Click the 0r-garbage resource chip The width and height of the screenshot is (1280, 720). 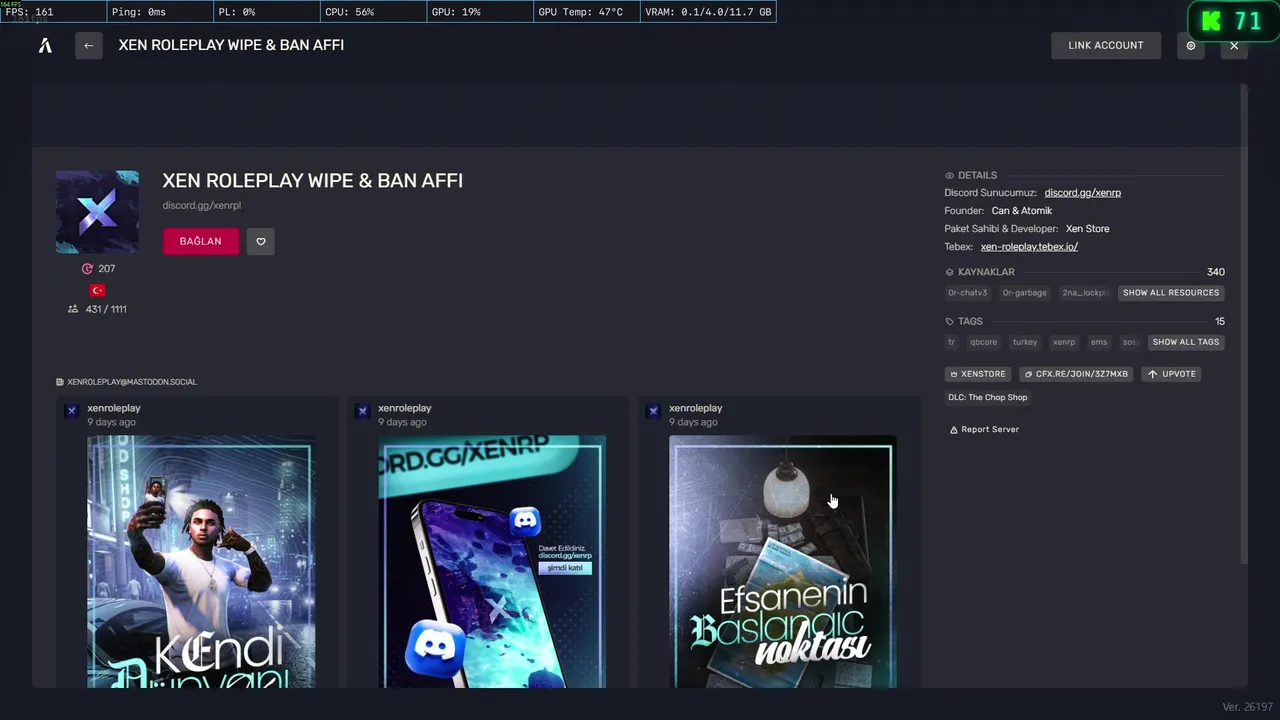pos(1024,293)
